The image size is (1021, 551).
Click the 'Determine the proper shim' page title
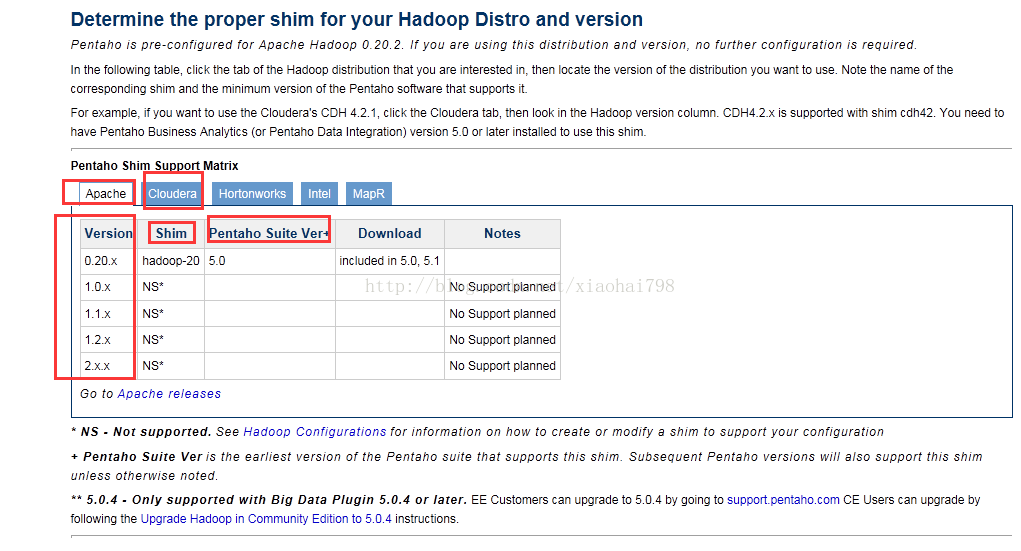click(x=356, y=20)
